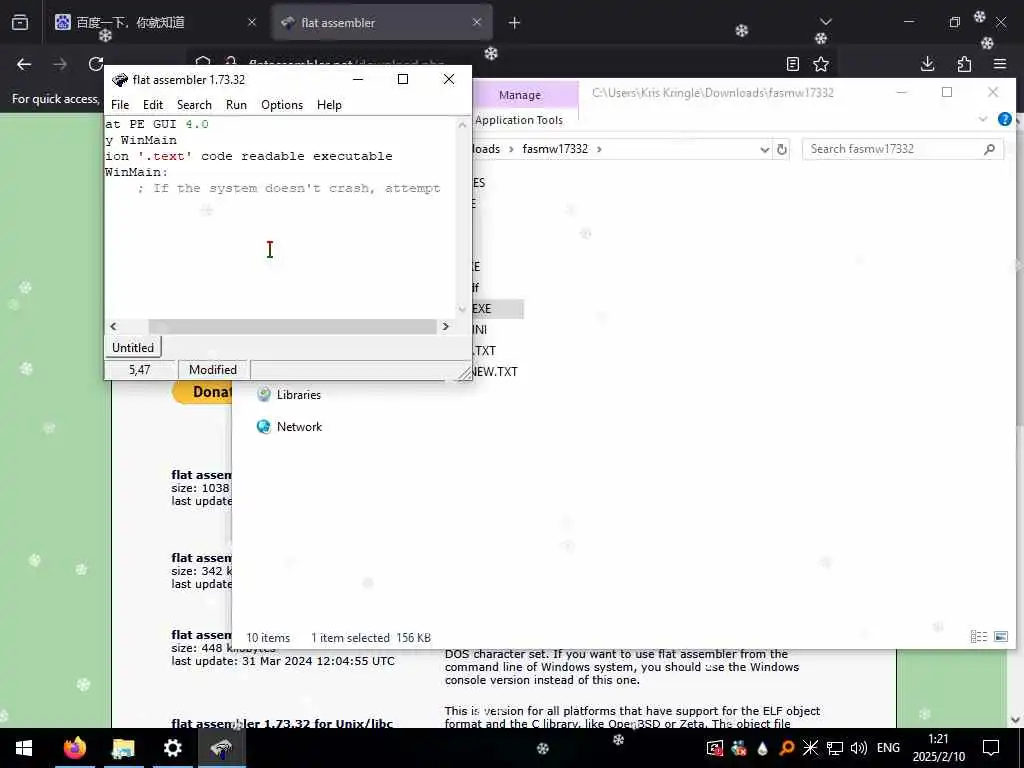
Task: Open the Edit menu in flat assembler
Action: 153,104
